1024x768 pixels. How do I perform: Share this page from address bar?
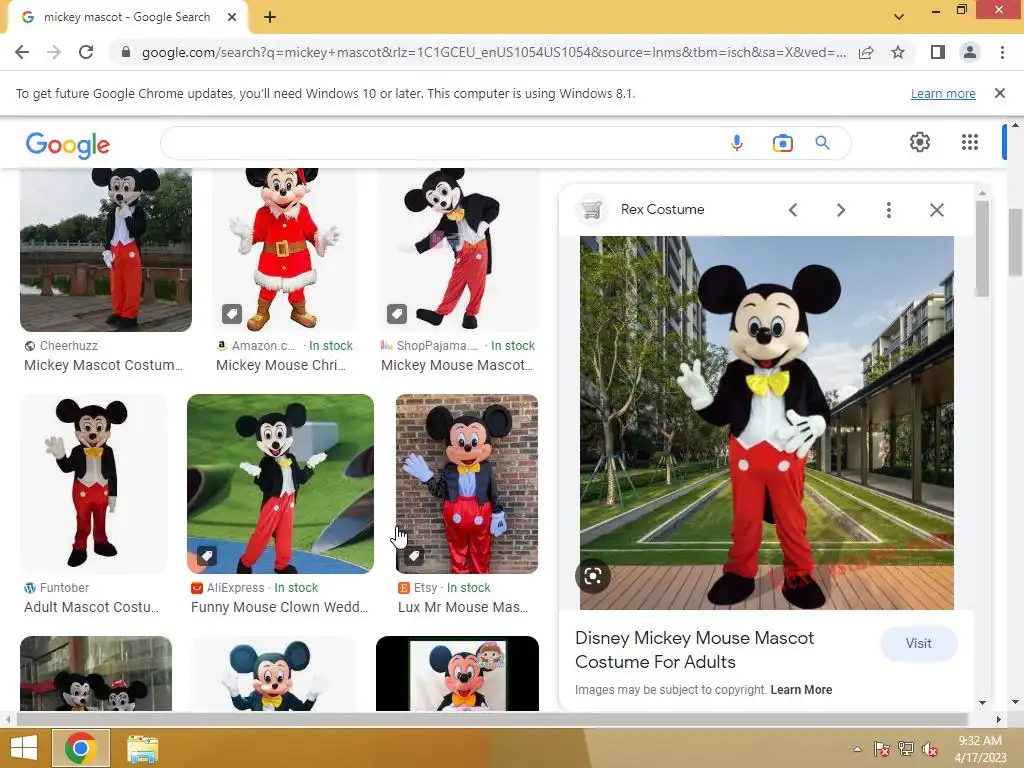(x=866, y=52)
